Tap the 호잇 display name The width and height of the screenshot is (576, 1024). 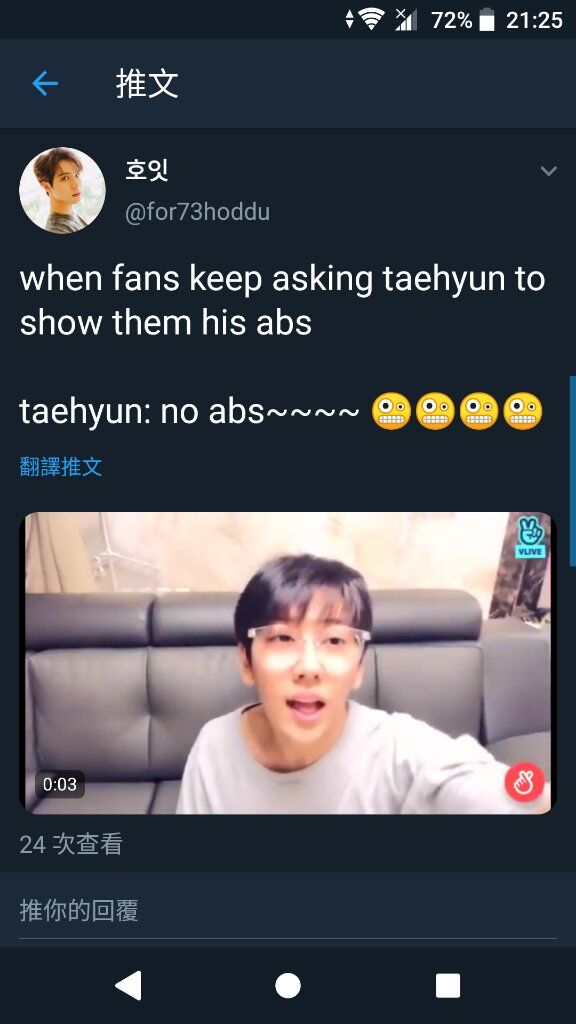tap(147, 171)
